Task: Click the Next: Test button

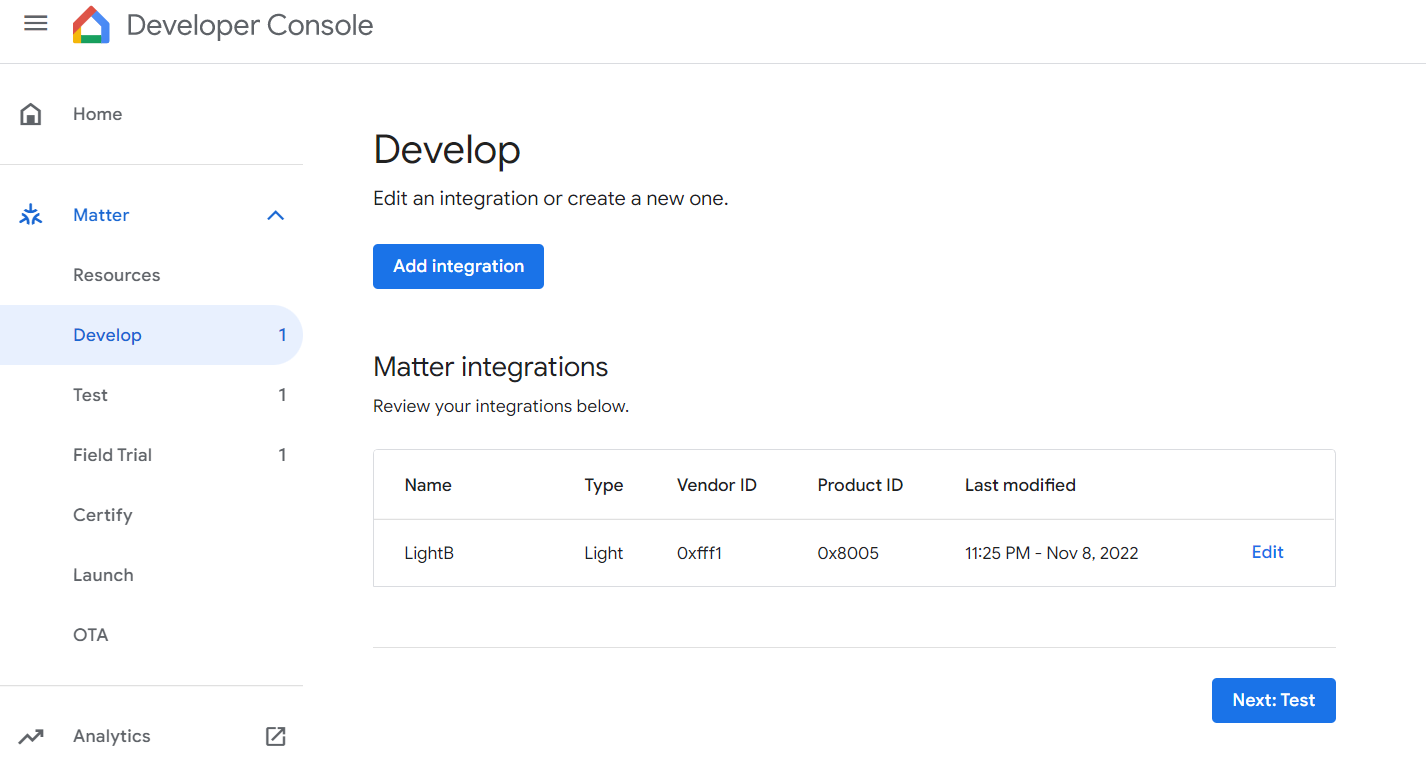Action: [1273, 700]
